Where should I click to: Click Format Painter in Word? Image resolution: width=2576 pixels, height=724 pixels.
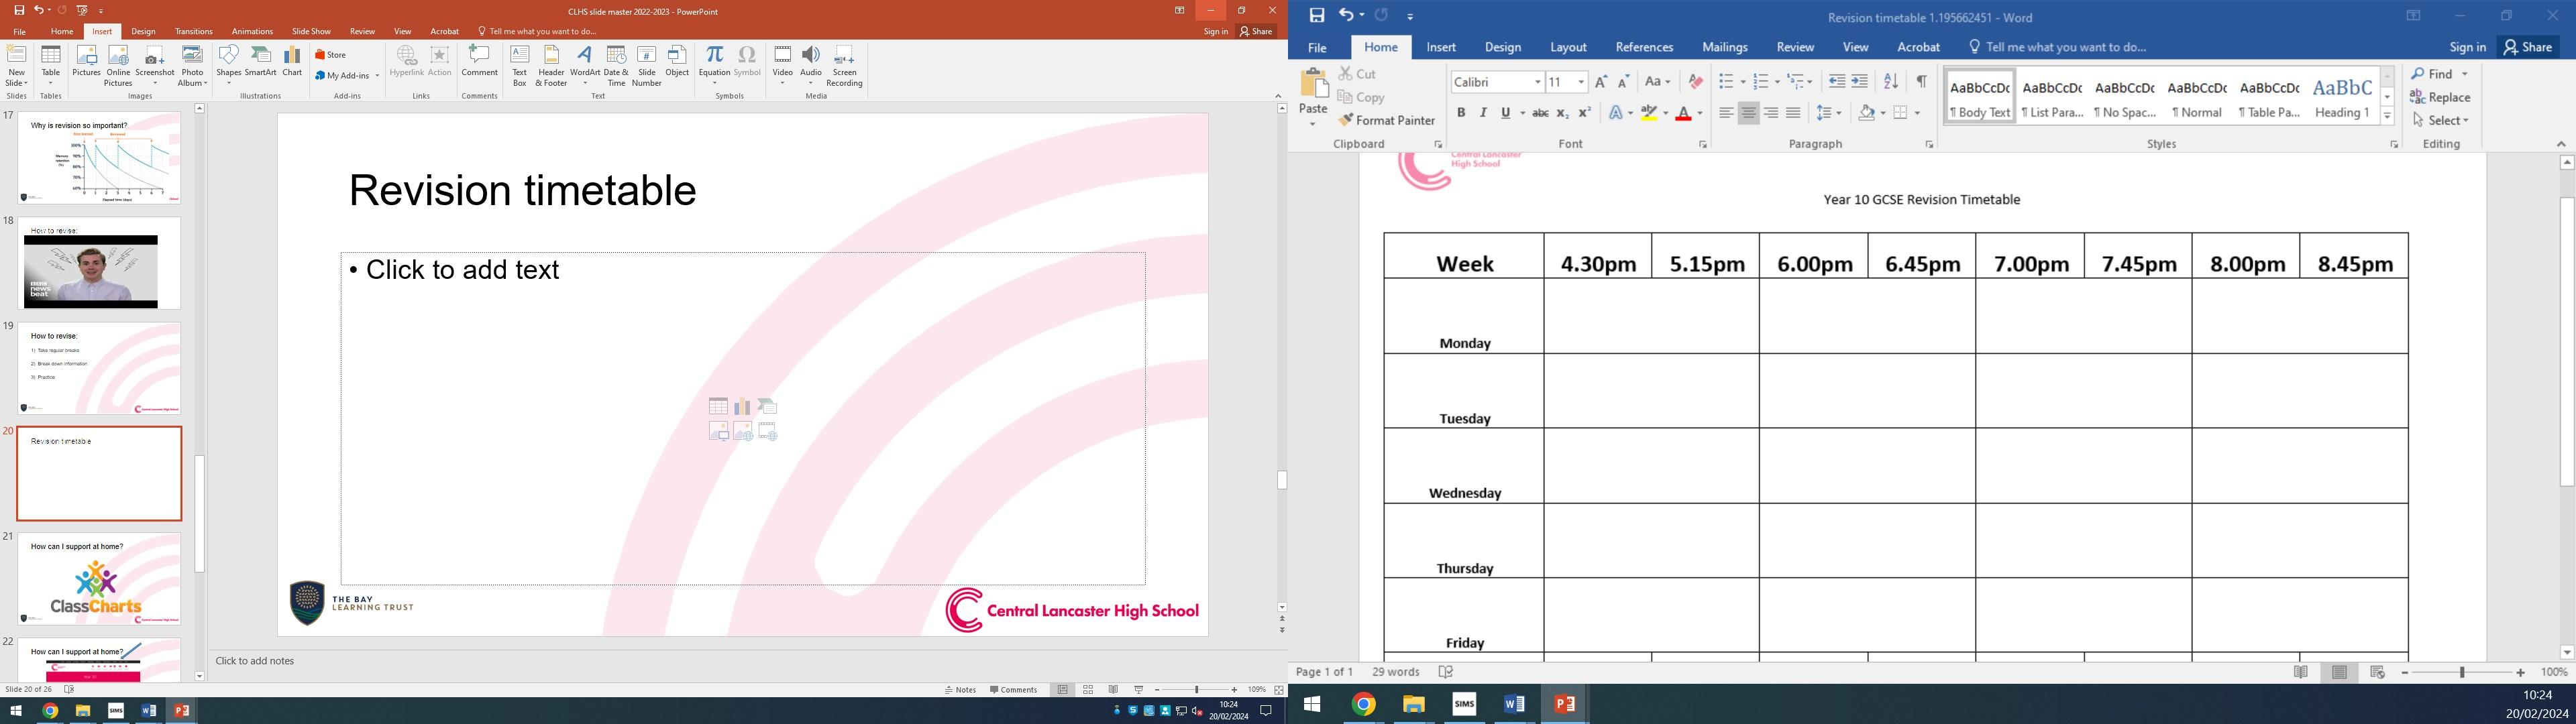[x=1387, y=121]
